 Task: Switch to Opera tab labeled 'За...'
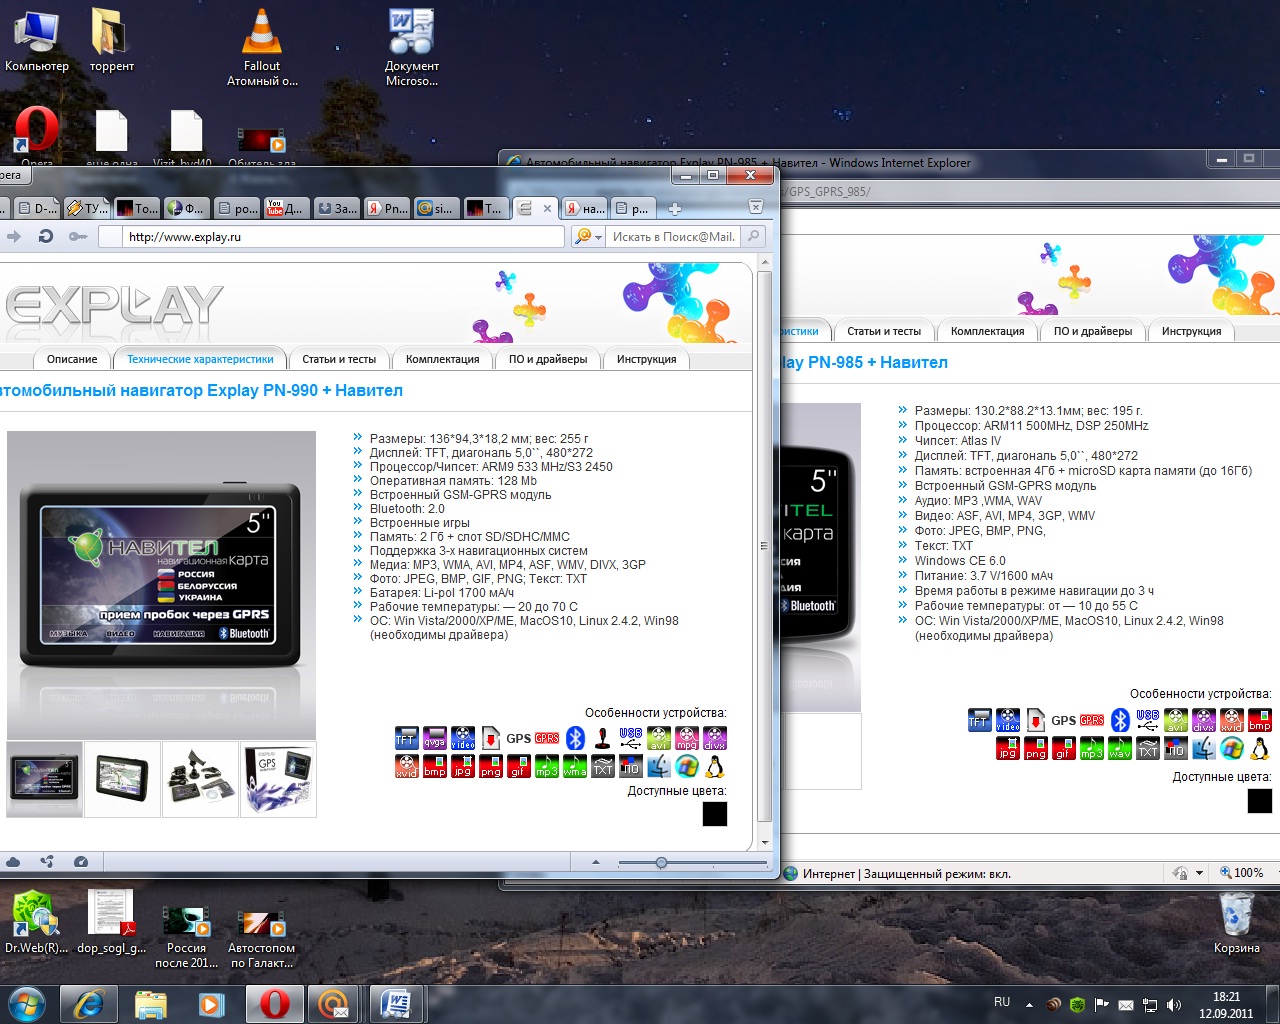point(337,208)
